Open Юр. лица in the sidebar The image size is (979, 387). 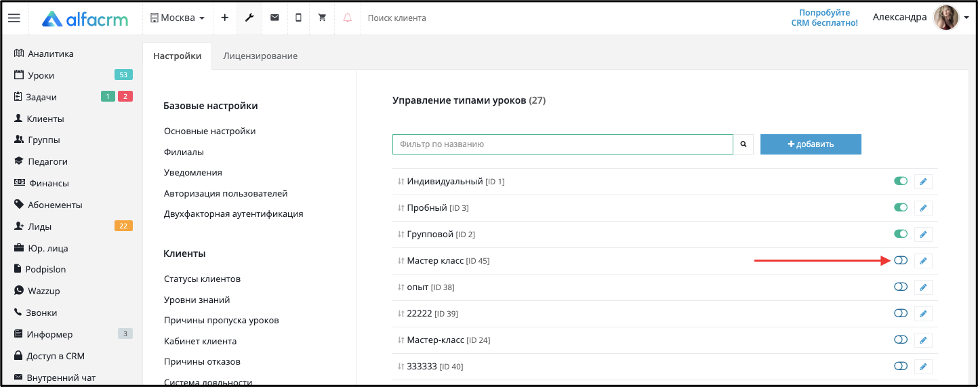coord(41,248)
